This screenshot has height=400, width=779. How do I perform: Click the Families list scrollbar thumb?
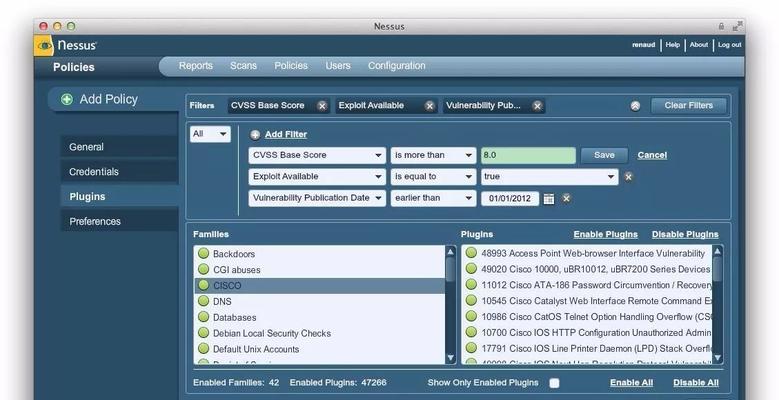451,270
